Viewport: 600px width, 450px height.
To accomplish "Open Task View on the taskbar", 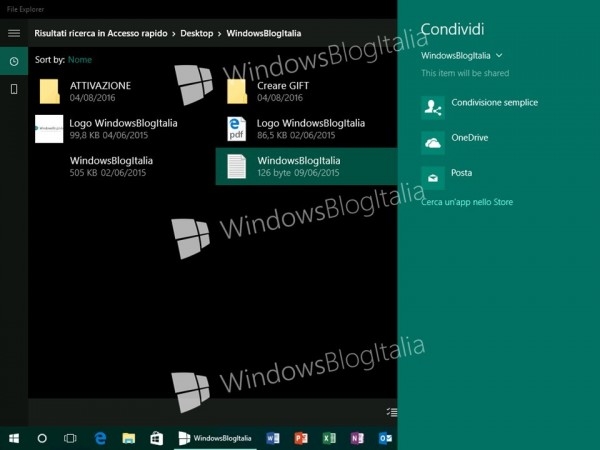I will point(70,438).
